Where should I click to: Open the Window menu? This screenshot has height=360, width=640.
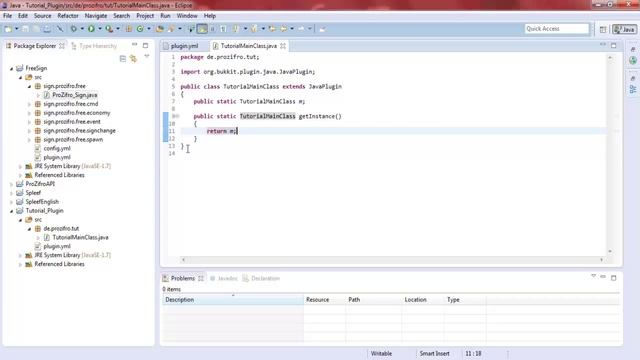coord(187,16)
